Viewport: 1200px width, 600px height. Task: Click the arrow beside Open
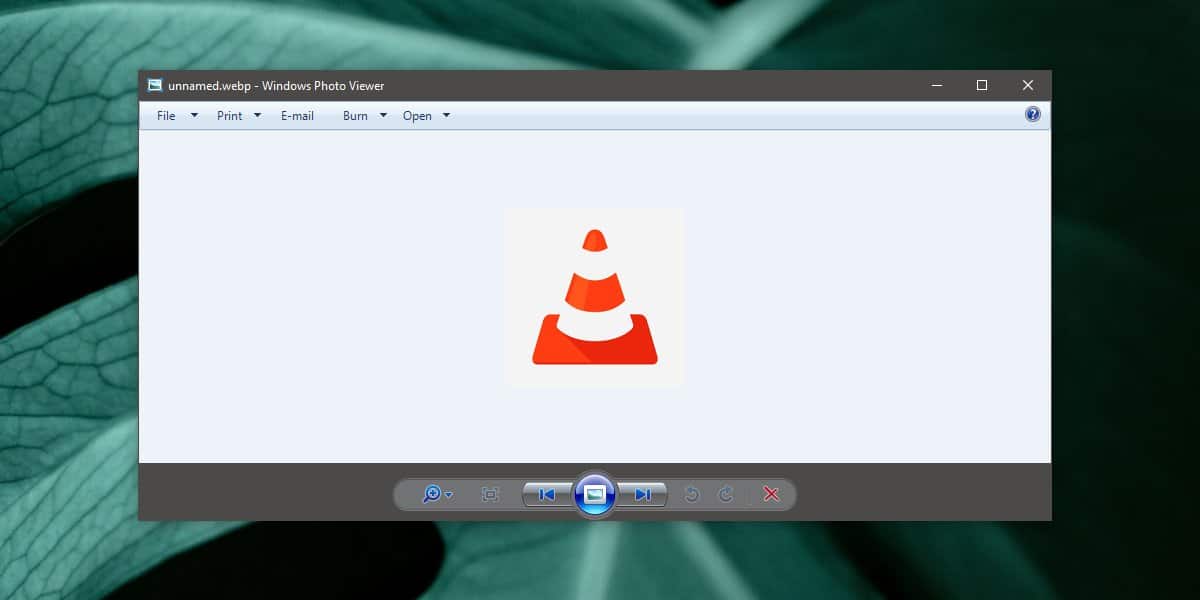tap(446, 116)
